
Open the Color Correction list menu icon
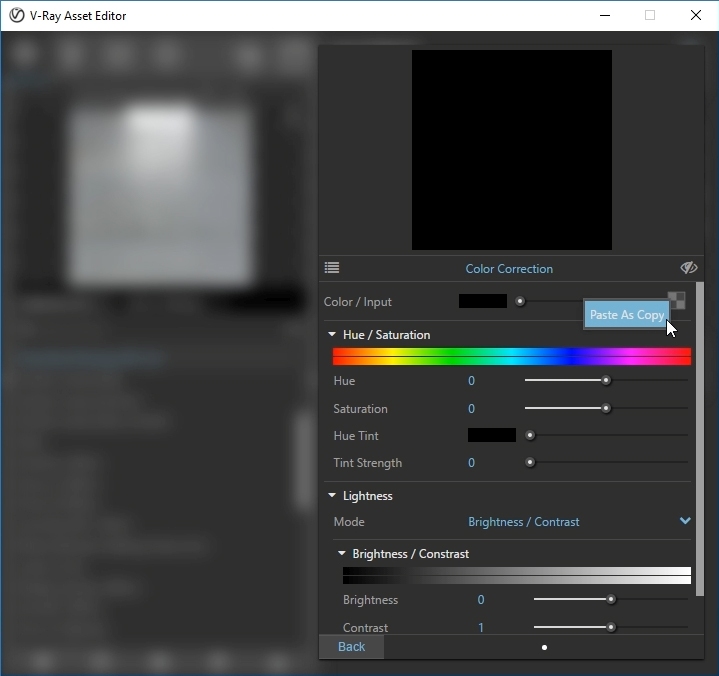(x=332, y=268)
